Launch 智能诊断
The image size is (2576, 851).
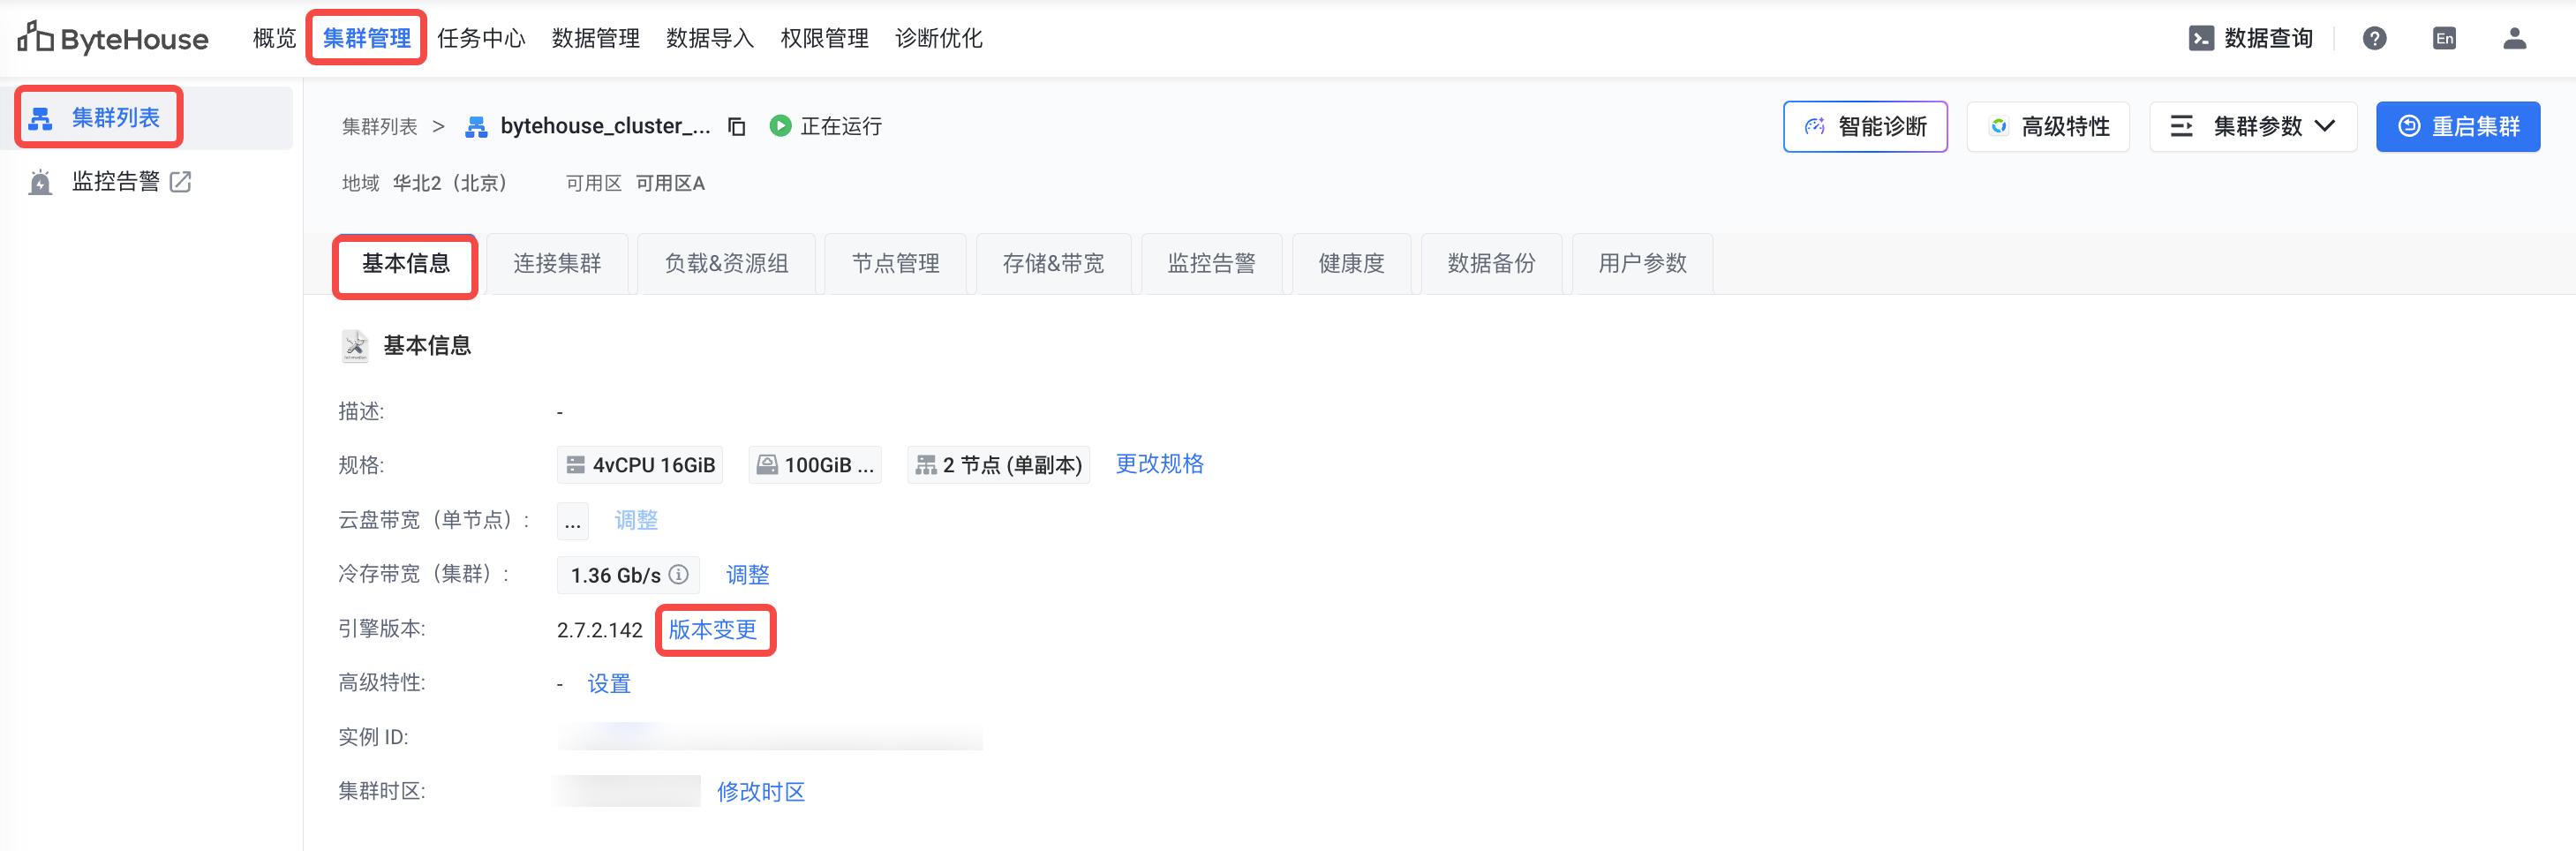1865,126
